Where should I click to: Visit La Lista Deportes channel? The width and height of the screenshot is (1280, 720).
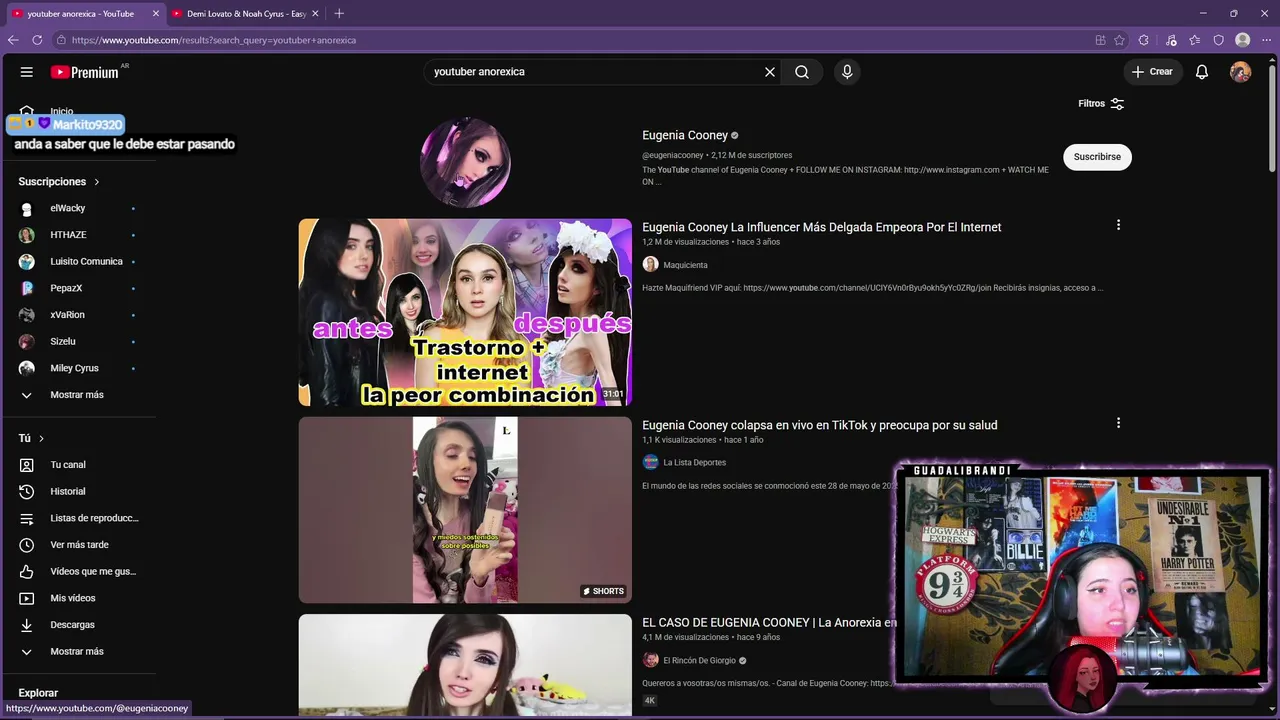694,463
